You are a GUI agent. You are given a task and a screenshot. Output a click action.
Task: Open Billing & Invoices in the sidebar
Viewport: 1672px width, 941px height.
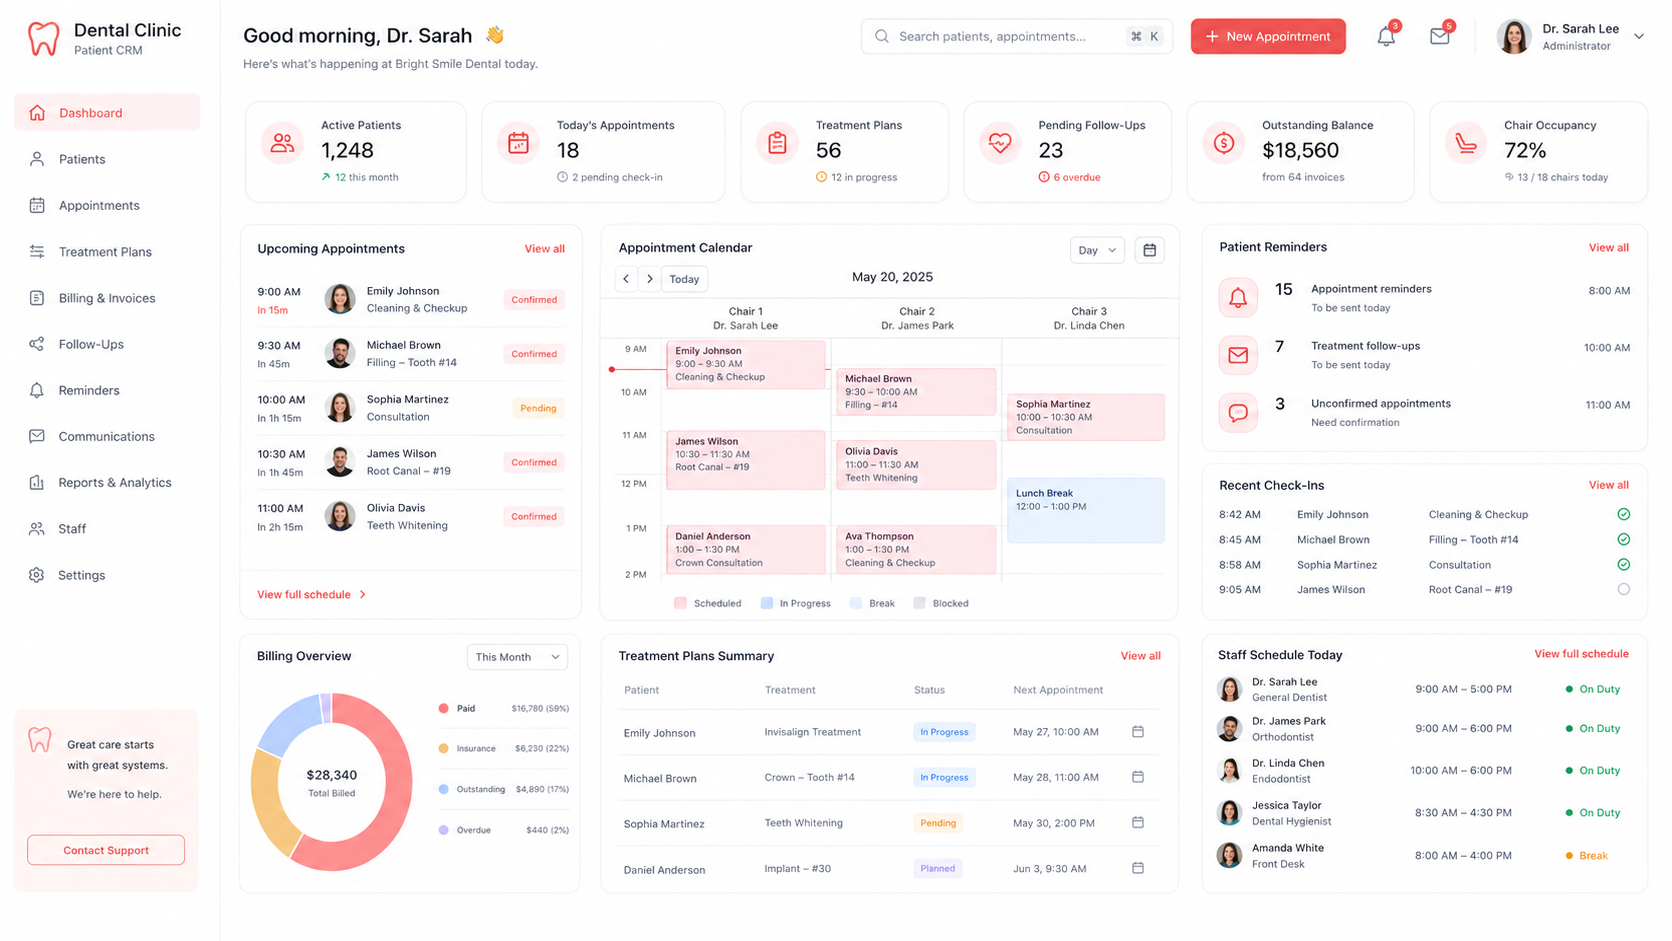click(x=107, y=298)
